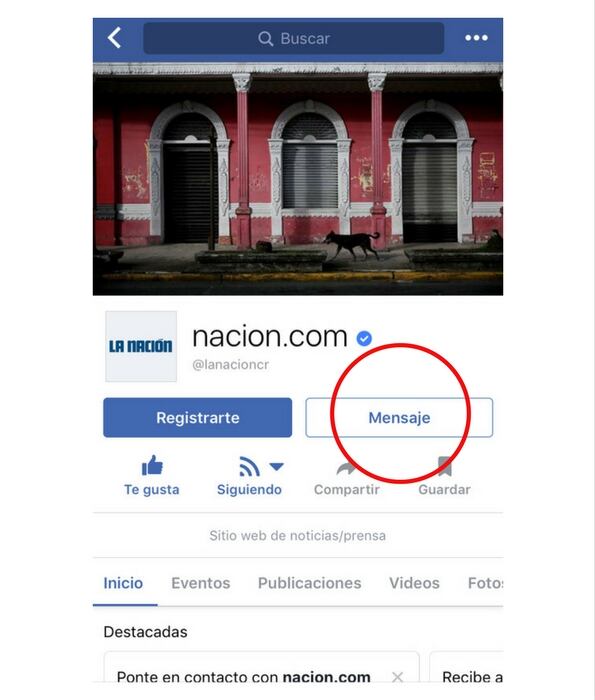Tap the back arrow in header

click(115, 38)
